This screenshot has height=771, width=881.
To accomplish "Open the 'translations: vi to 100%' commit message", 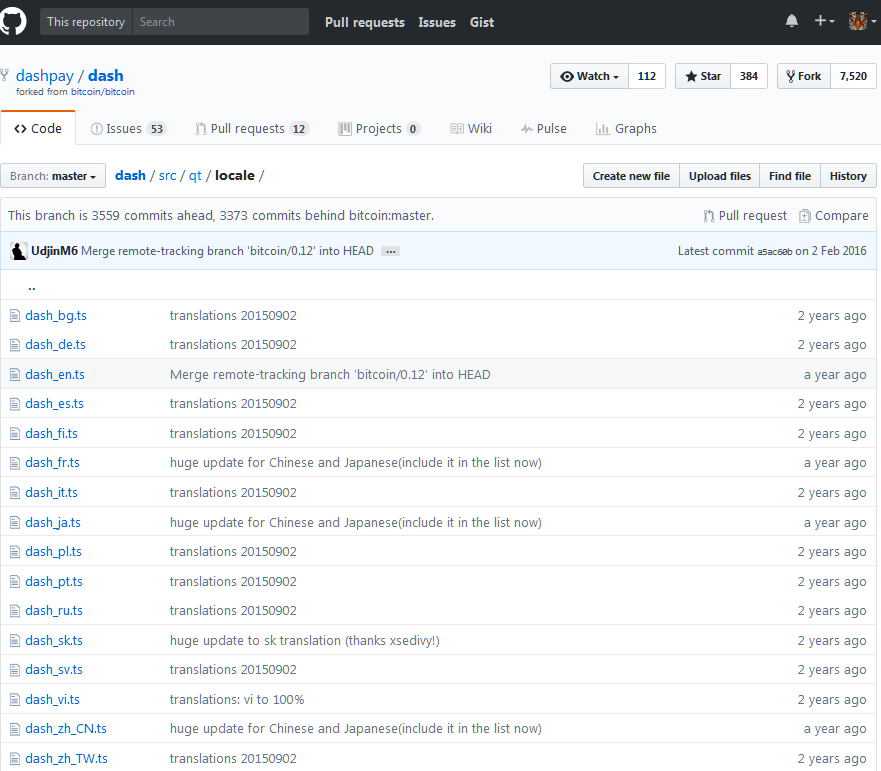I will point(237,700).
